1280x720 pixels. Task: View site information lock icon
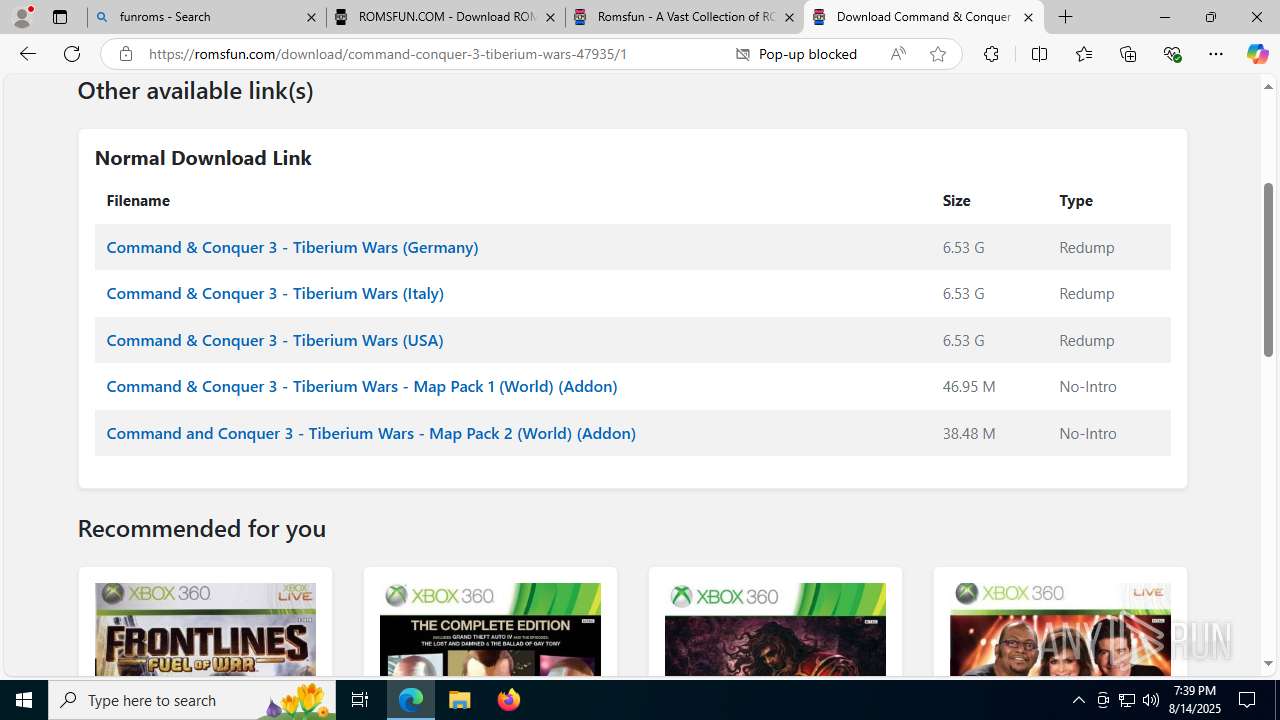click(125, 54)
